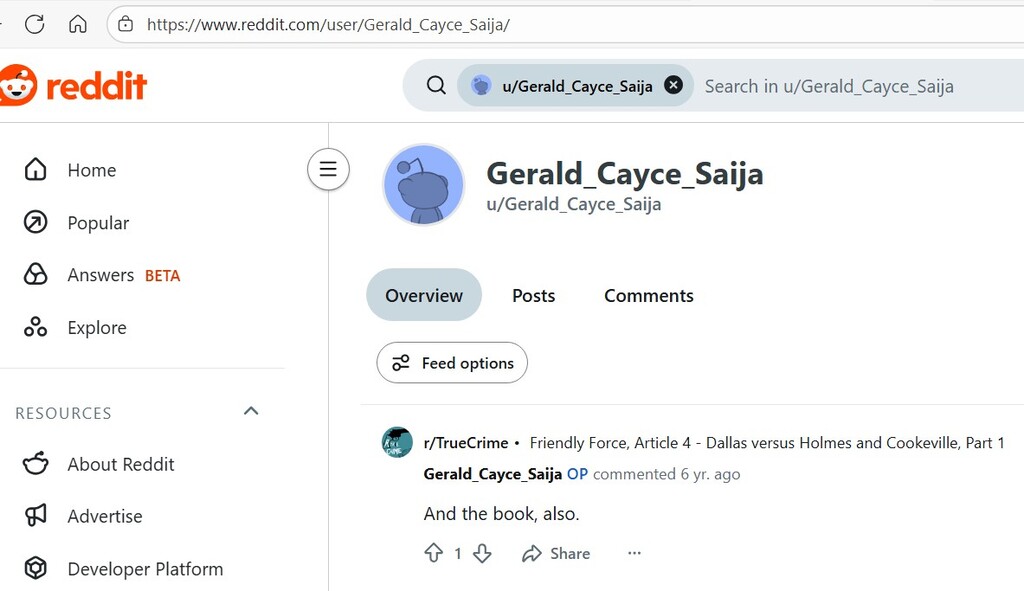Reload the page with browser refresh

click(35, 24)
